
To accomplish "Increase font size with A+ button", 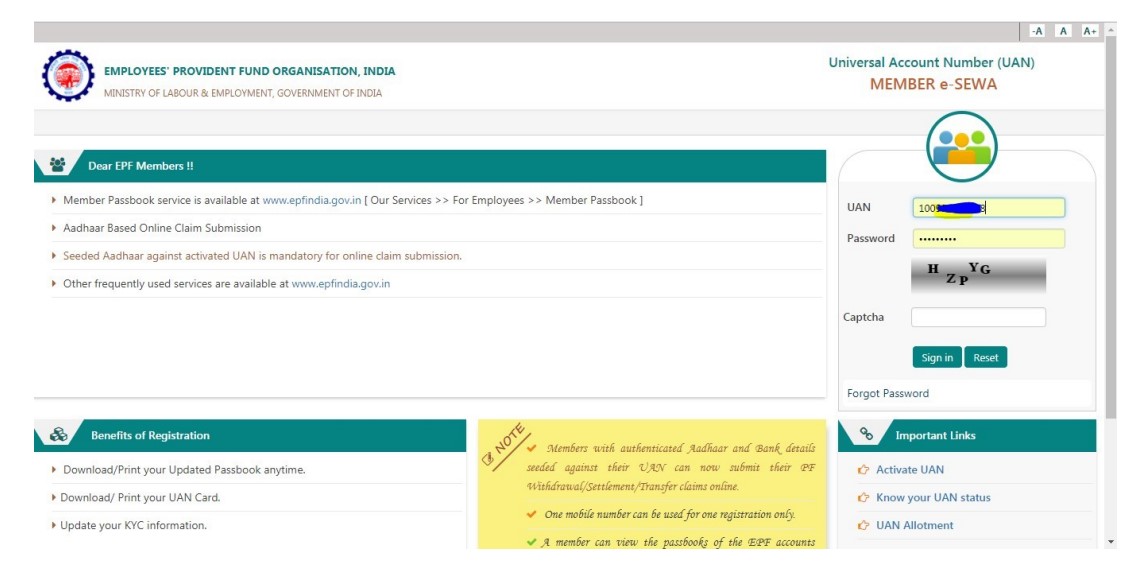I will click(1089, 31).
